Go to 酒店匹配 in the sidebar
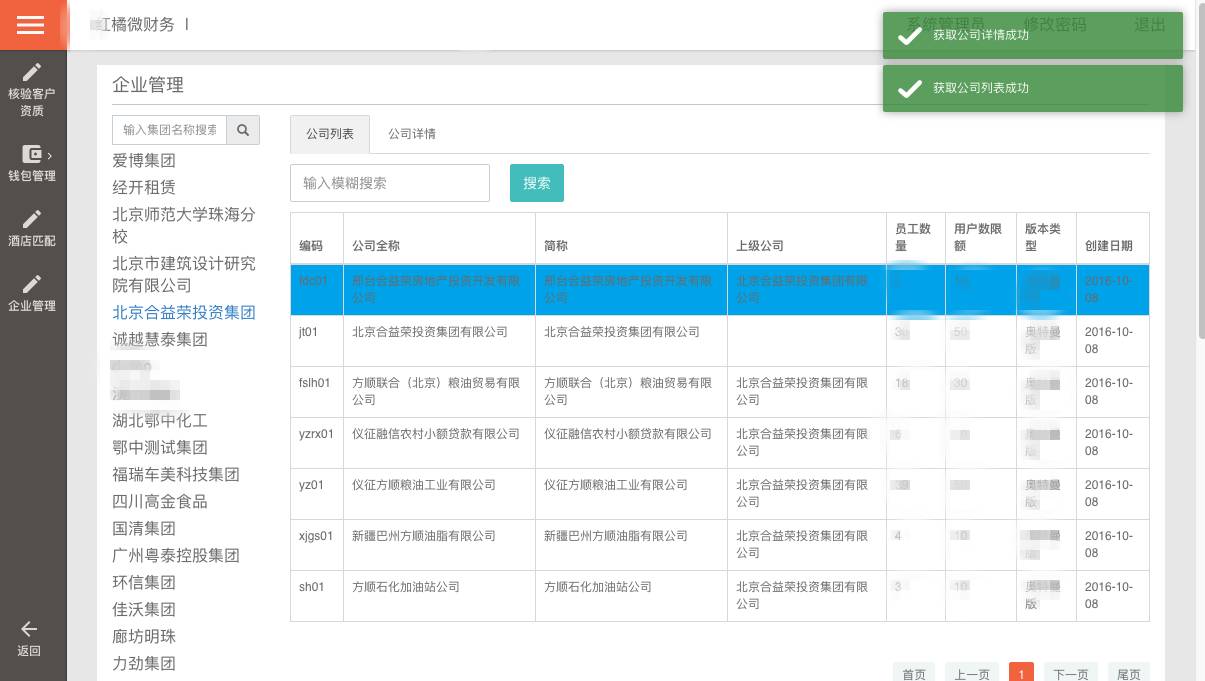Image resolution: width=1205 pixels, height=681 pixels. pyautogui.click(x=32, y=229)
